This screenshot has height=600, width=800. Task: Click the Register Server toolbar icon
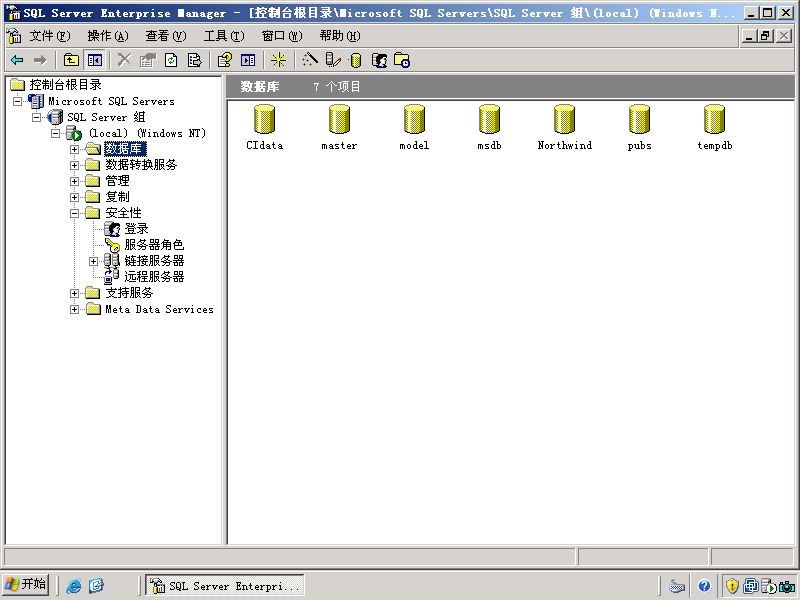point(333,60)
